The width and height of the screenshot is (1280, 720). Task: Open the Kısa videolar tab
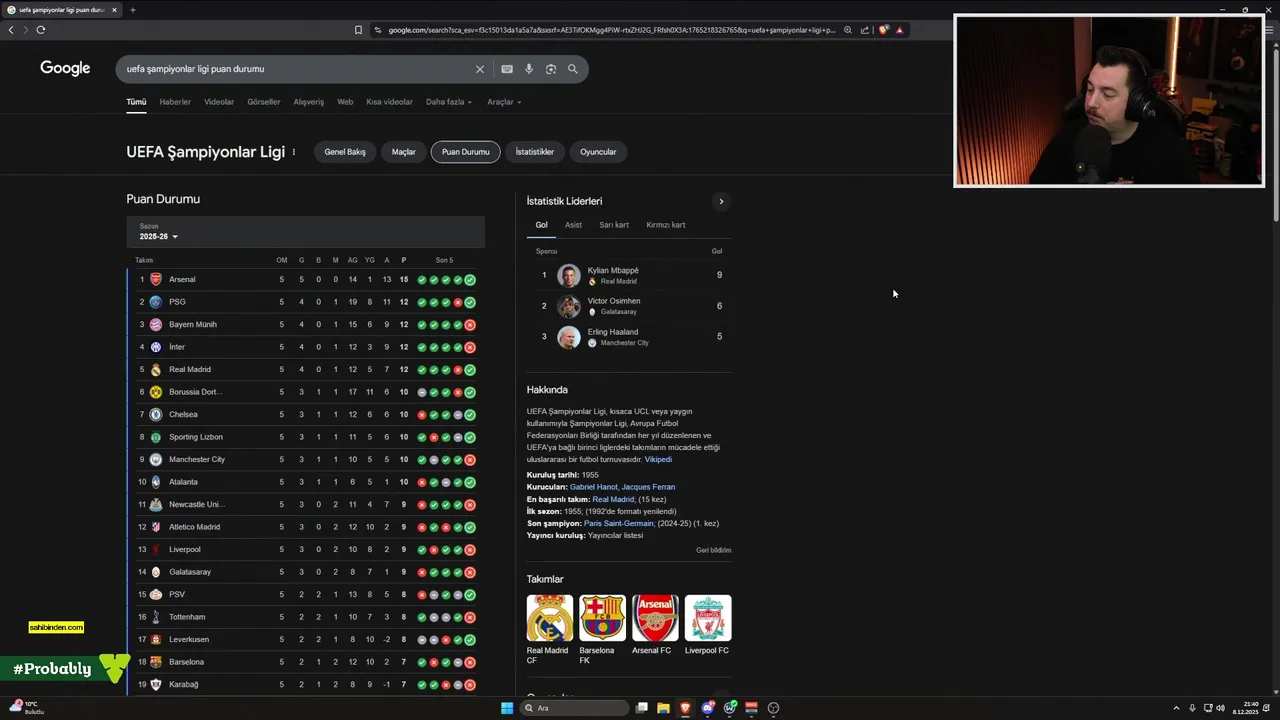point(389,102)
